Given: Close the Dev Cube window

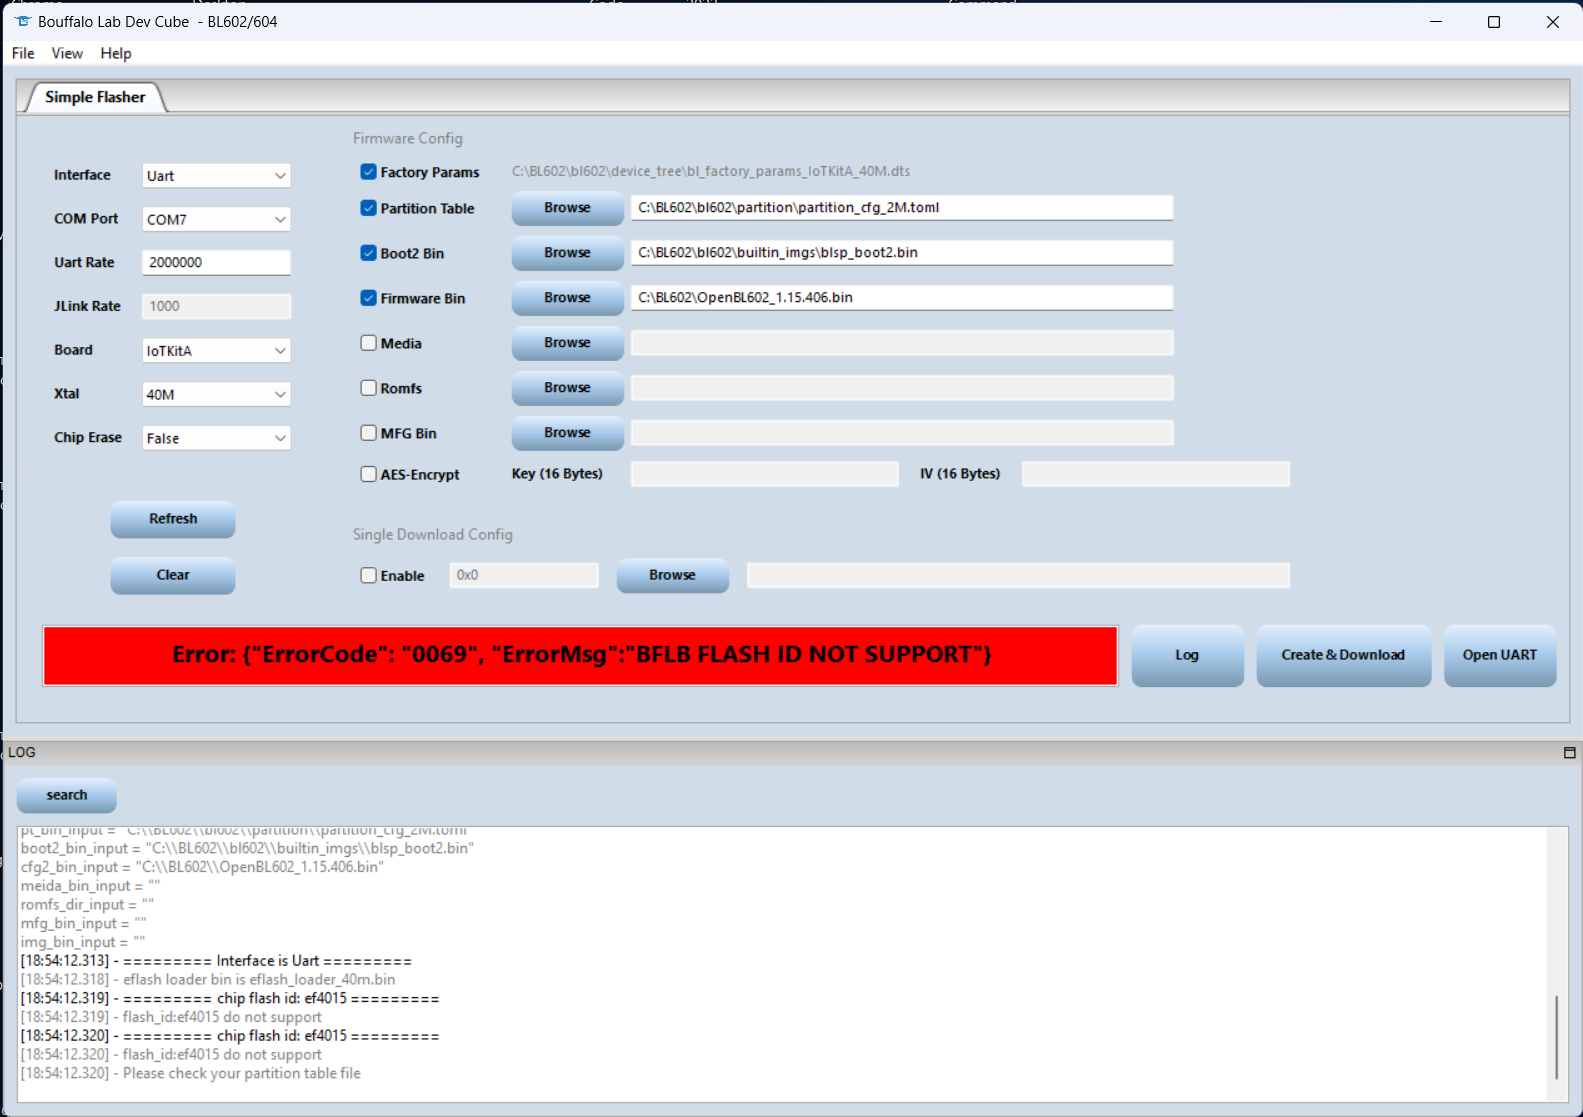Looking at the screenshot, I should coord(1552,21).
